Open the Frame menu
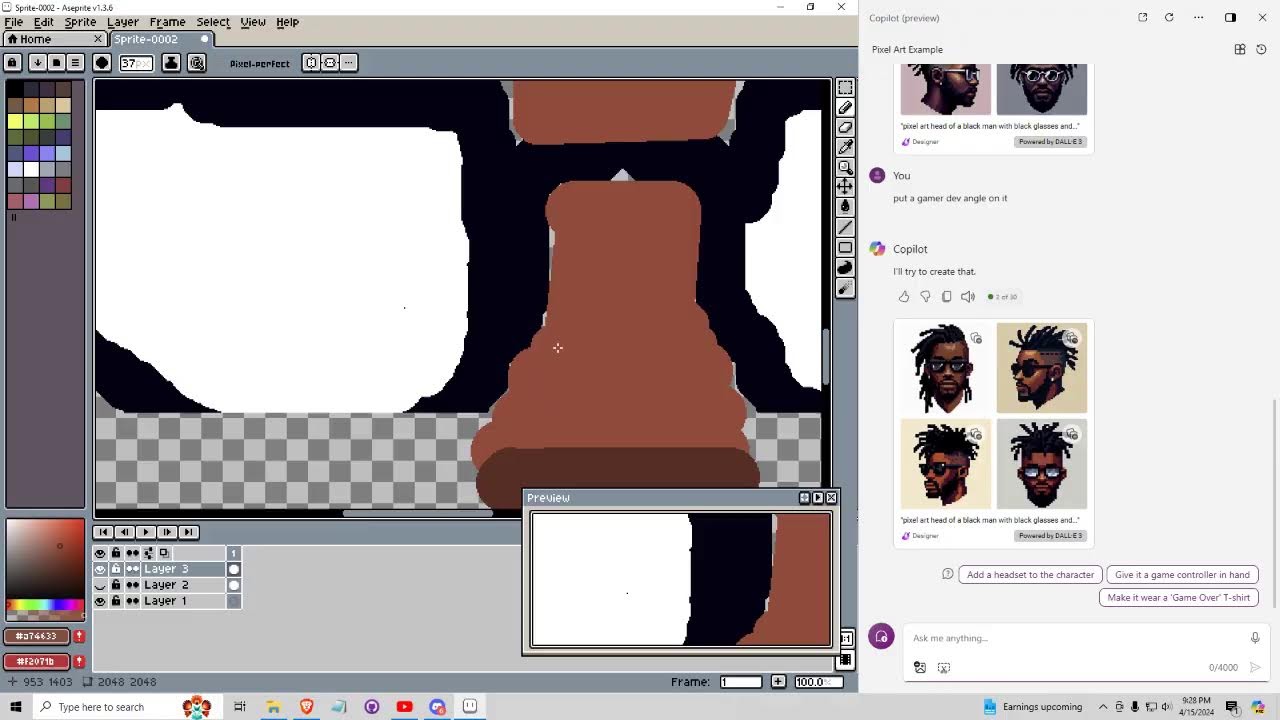The height and width of the screenshot is (720, 1280). click(167, 22)
